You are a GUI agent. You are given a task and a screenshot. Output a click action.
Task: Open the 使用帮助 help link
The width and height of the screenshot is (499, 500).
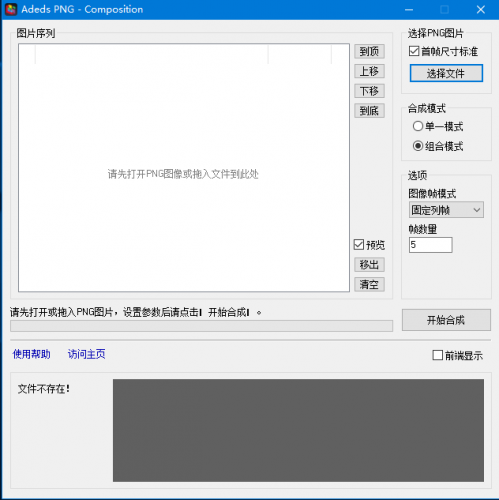point(31,354)
